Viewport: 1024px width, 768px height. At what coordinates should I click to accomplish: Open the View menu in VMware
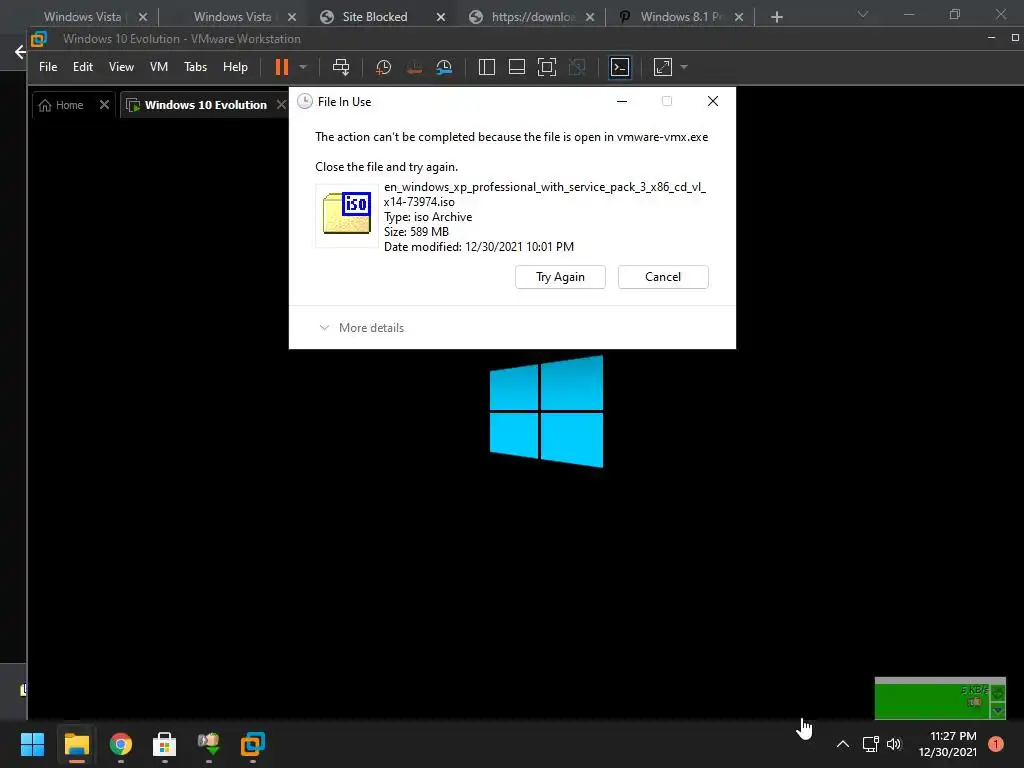[x=121, y=67]
